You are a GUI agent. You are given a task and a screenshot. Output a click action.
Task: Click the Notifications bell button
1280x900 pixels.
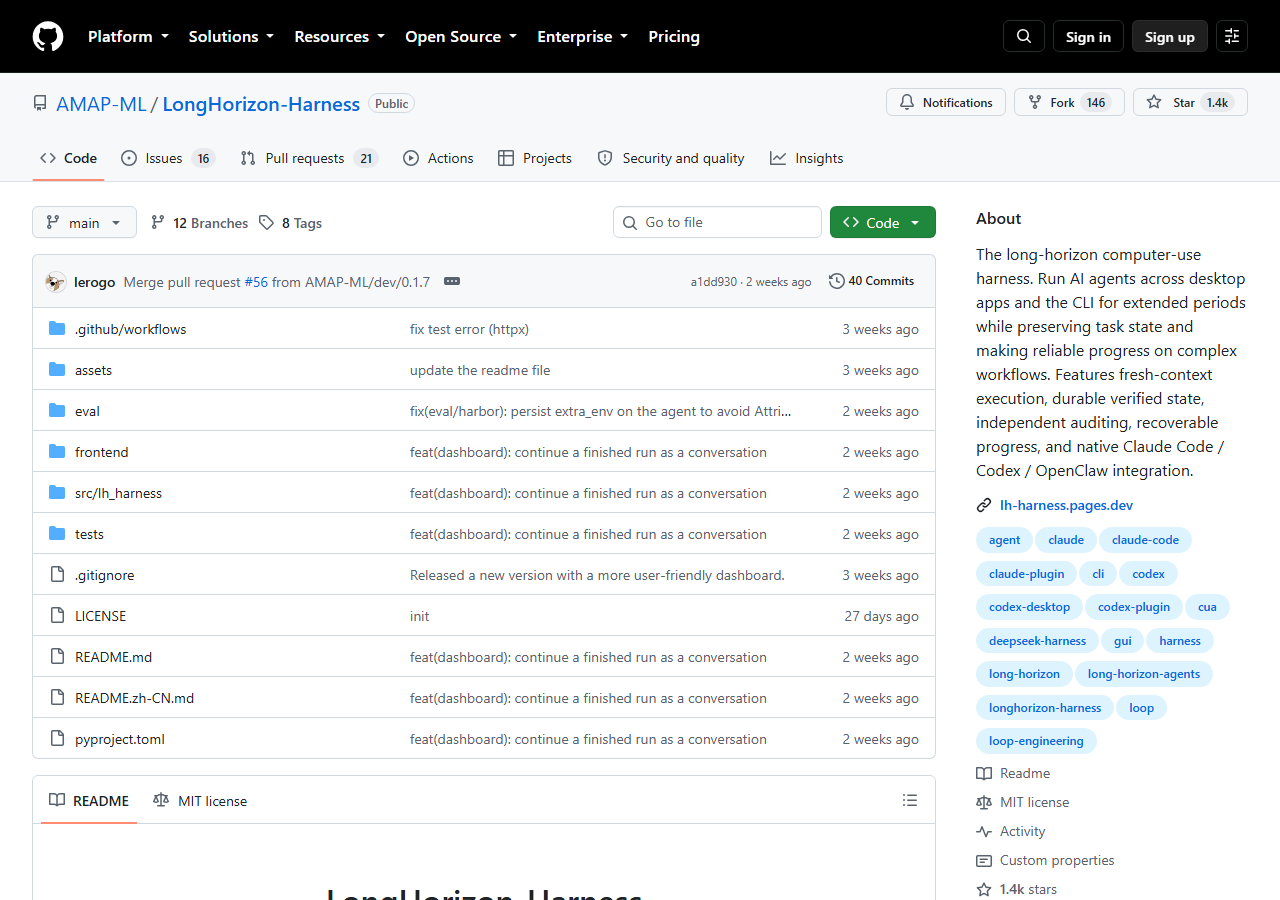coord(946,102)
